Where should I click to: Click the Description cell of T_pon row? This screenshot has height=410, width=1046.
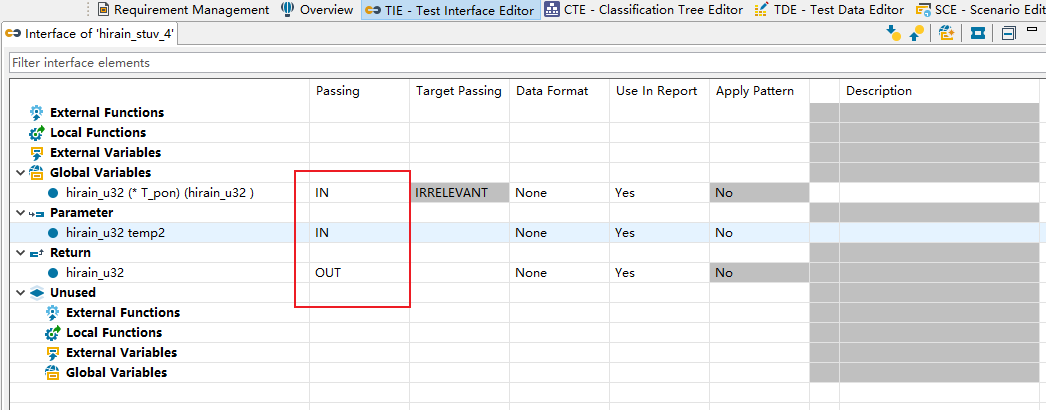tap(939, 193)
